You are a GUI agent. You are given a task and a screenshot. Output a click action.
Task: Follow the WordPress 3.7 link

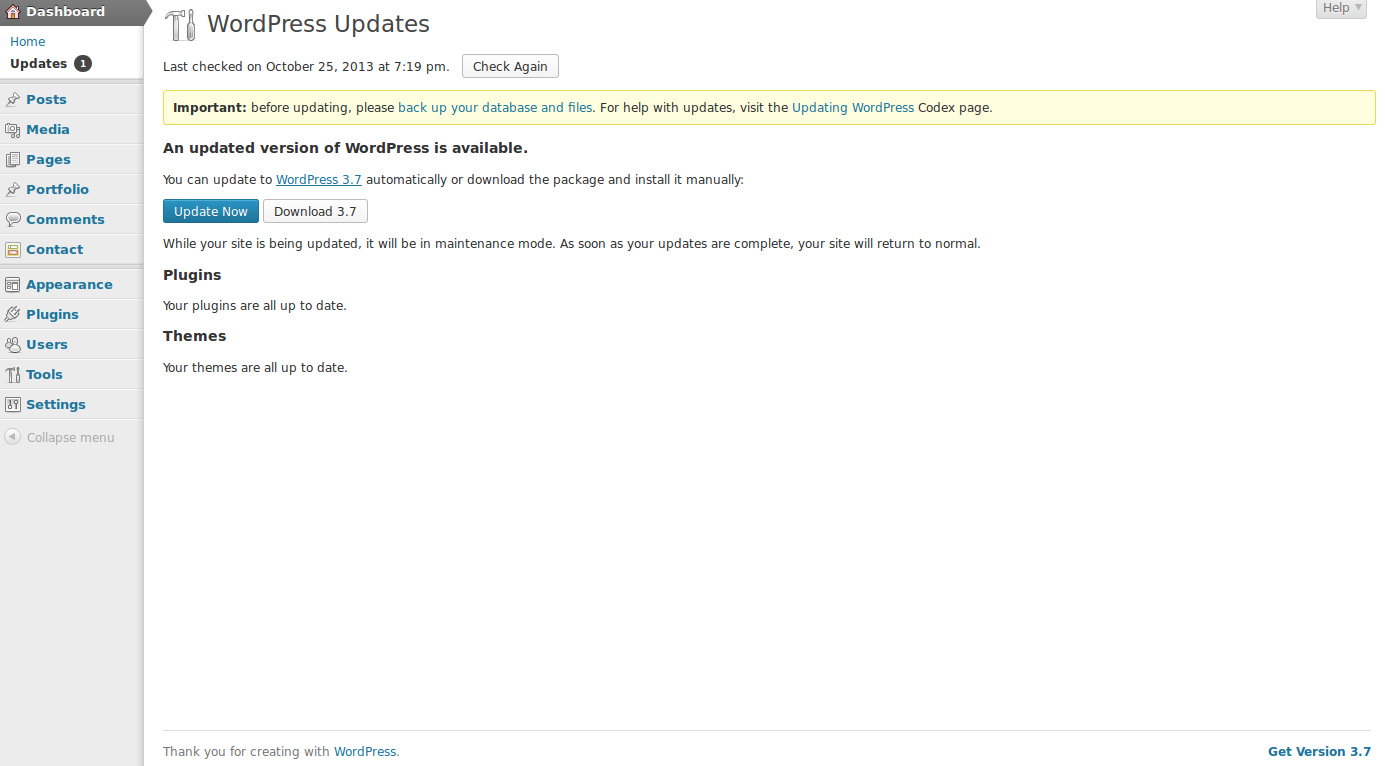pos(319,180)
